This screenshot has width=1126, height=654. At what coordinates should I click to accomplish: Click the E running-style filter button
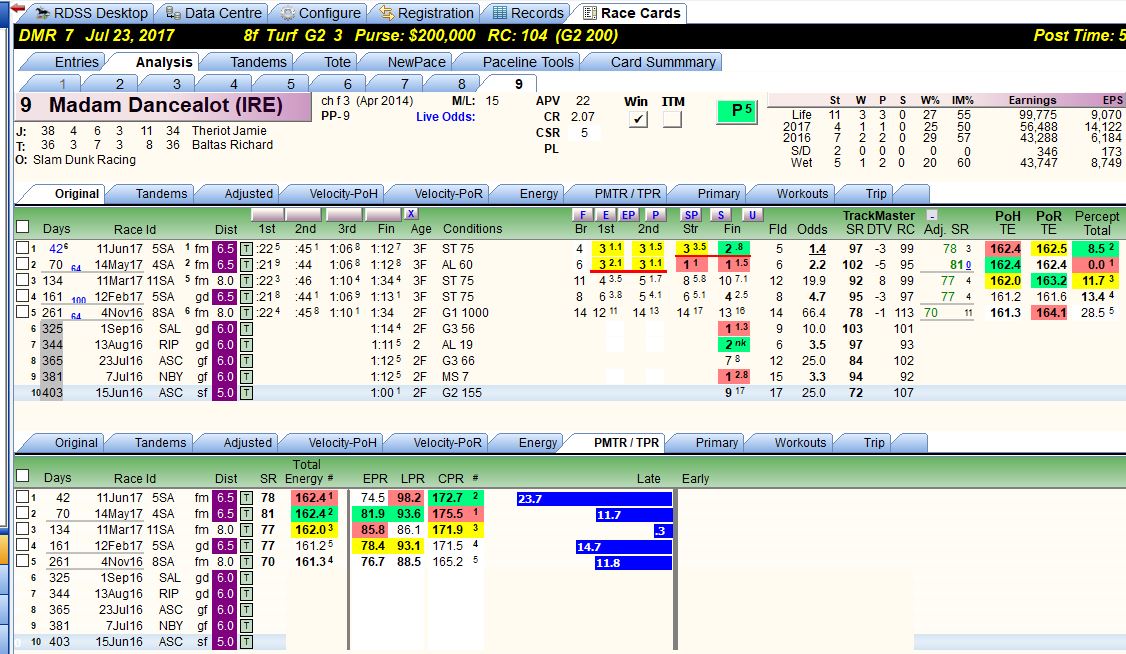tap(605, 215)
